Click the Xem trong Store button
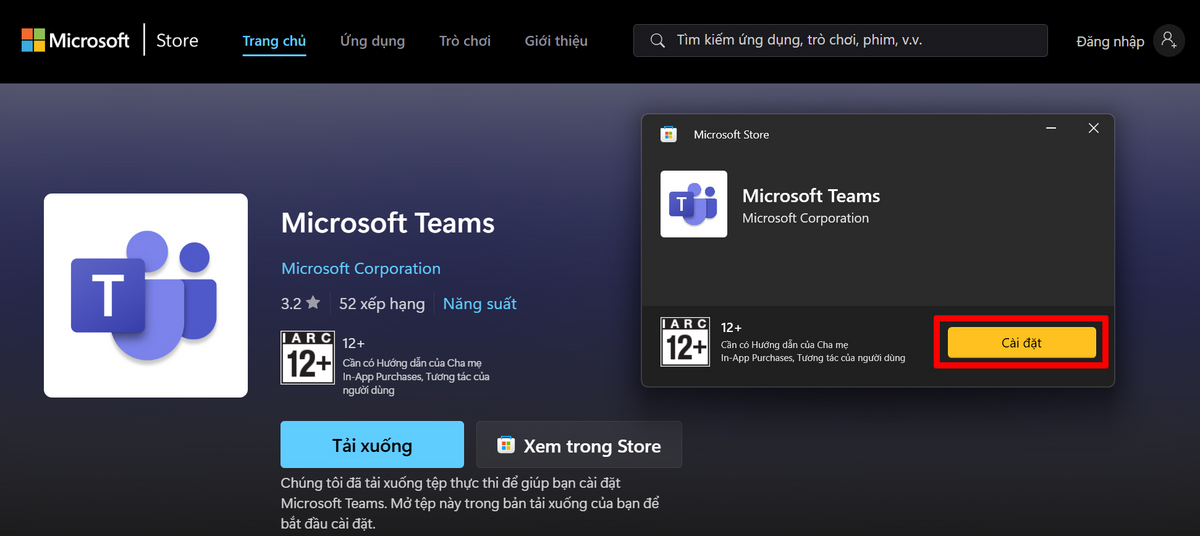 [x=579, y=445]
